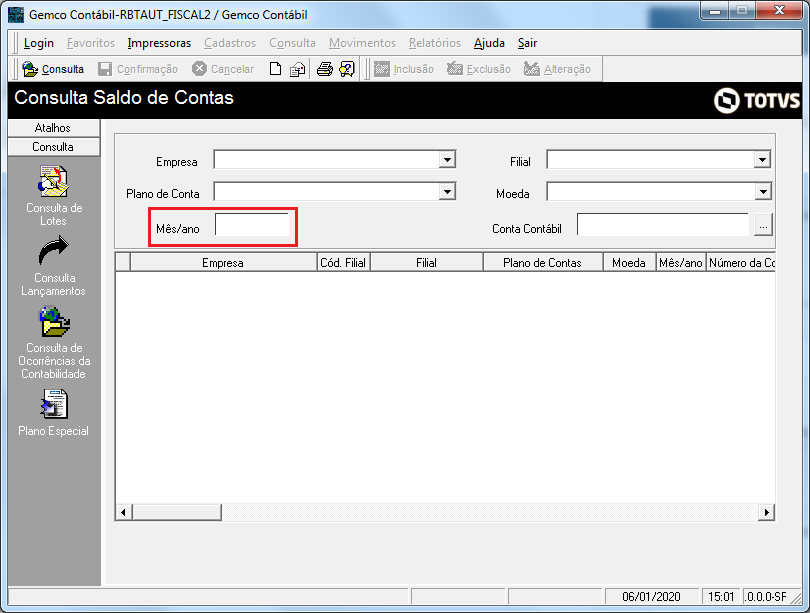Click the blank new document icon
The height and width of the screenshot is (613, 810).
pos(275,69)
